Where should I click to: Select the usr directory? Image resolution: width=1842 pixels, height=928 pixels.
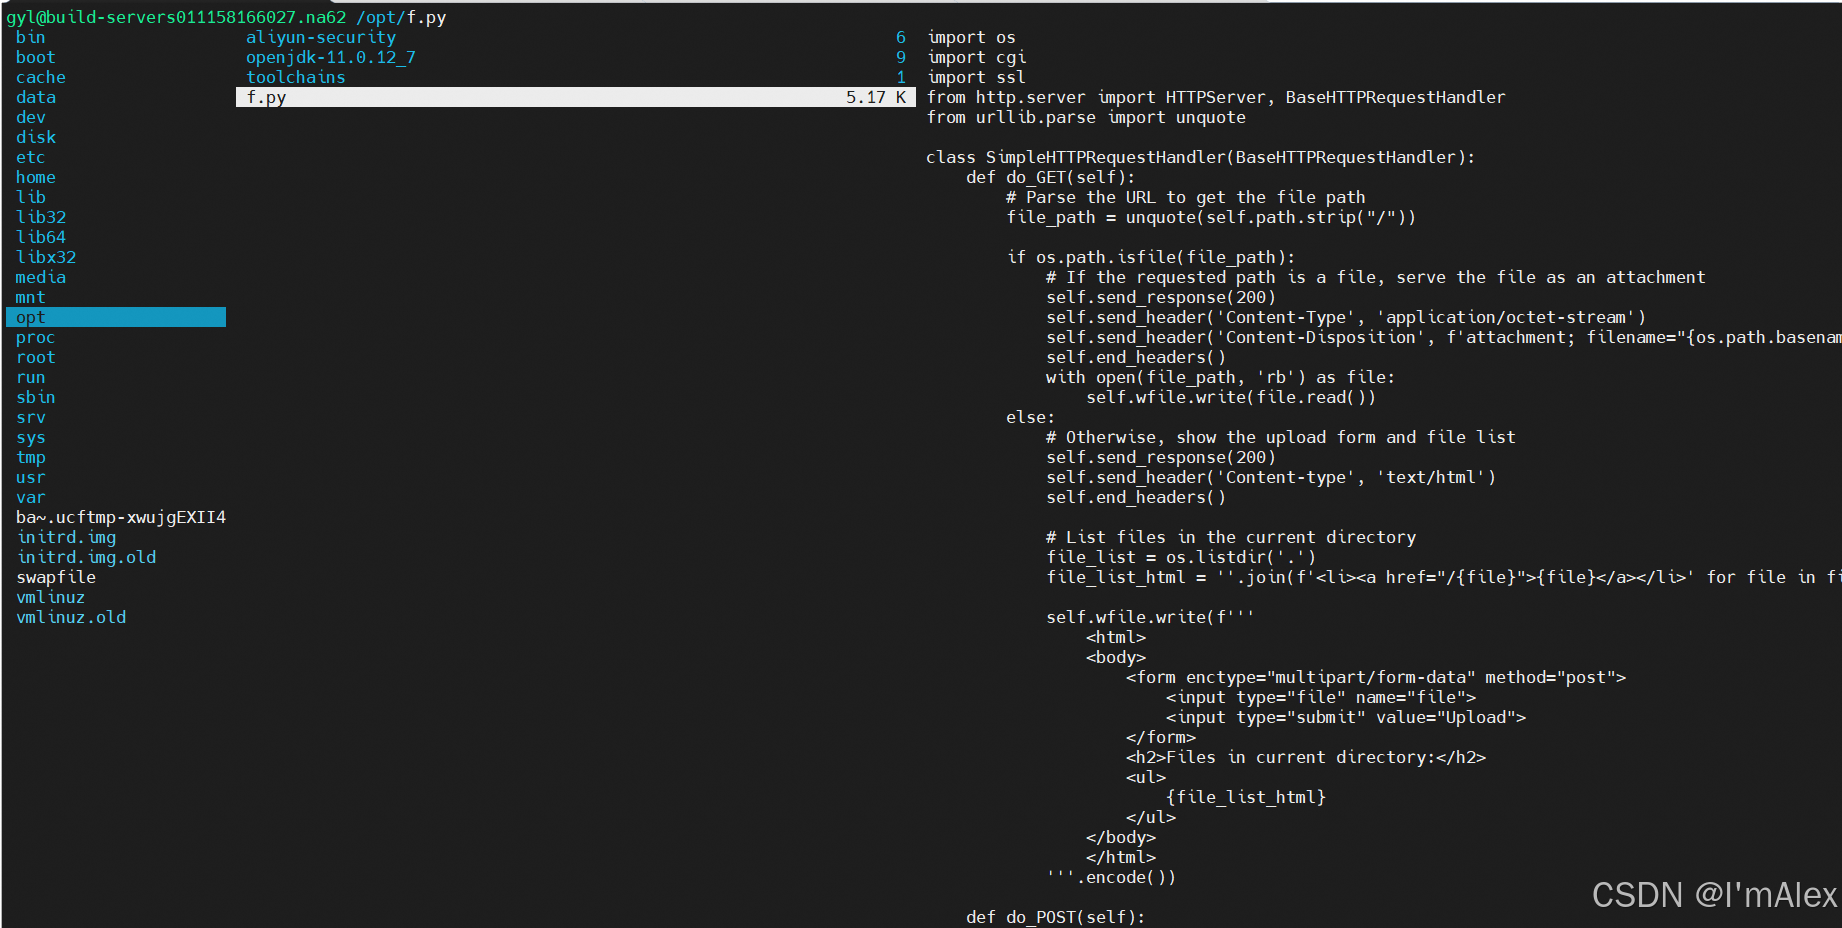pos(30,477)
